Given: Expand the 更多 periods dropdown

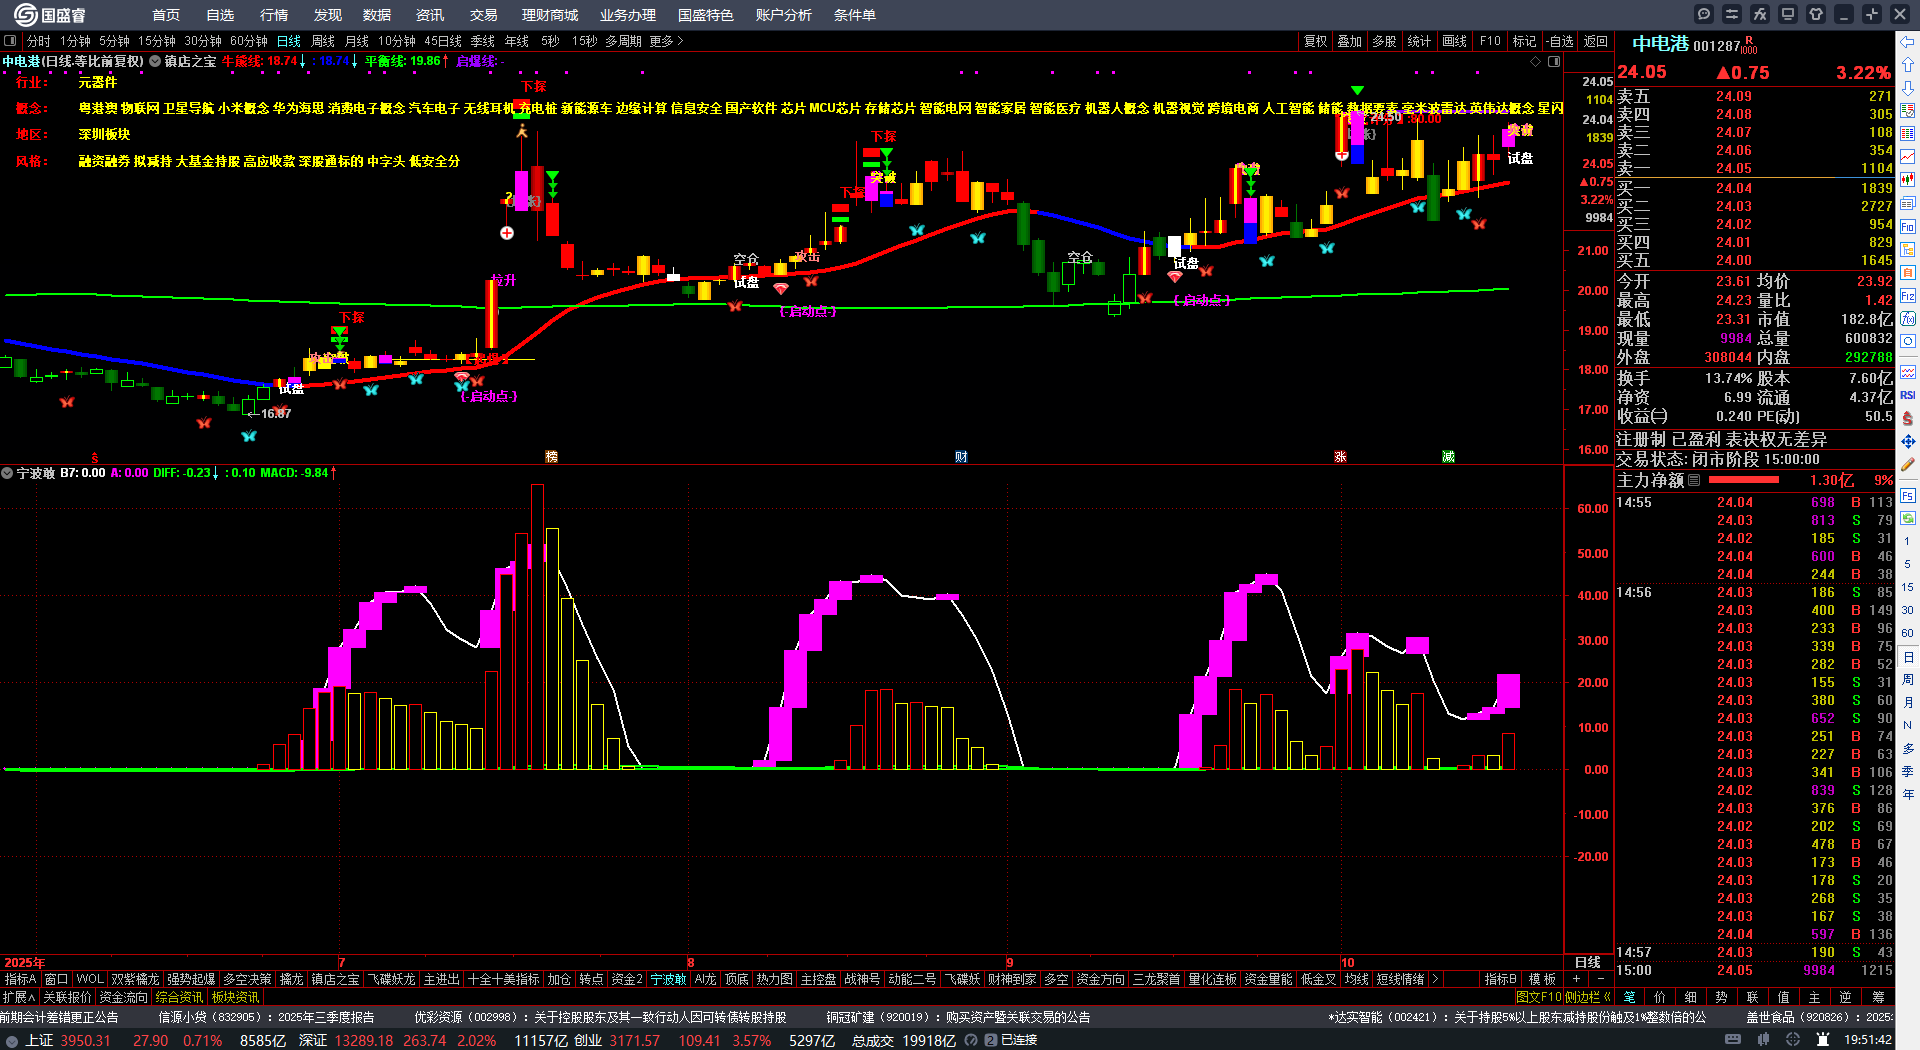Looking at the screenshot, I should pyautogui.click(x=666, y=41).
